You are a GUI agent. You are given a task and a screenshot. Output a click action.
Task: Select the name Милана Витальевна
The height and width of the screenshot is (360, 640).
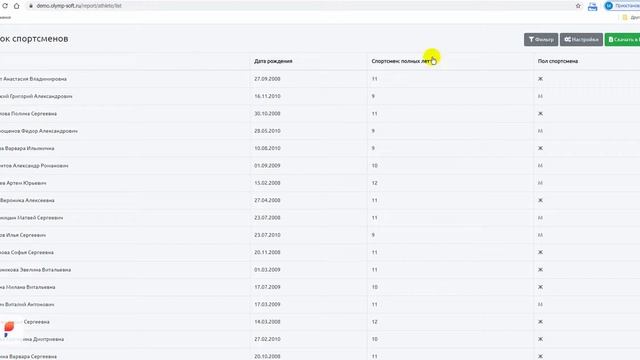[31, 287]
